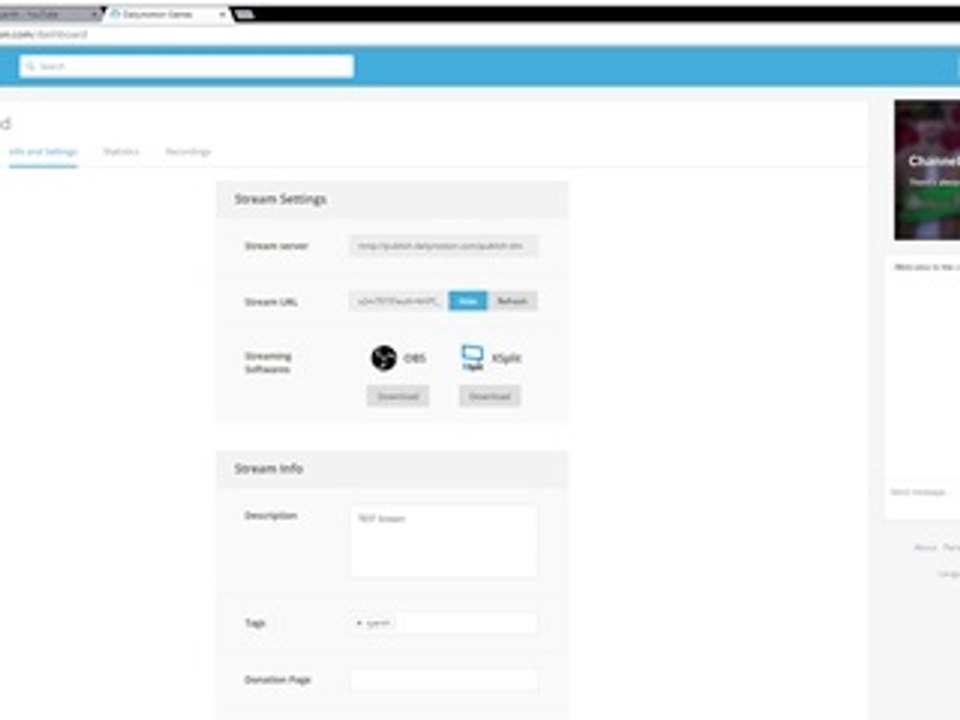The image size is (960, 720).
Task: Click the Dailymotion Games tab favicon
Action: pyautogui.click(x=114, y=14)
